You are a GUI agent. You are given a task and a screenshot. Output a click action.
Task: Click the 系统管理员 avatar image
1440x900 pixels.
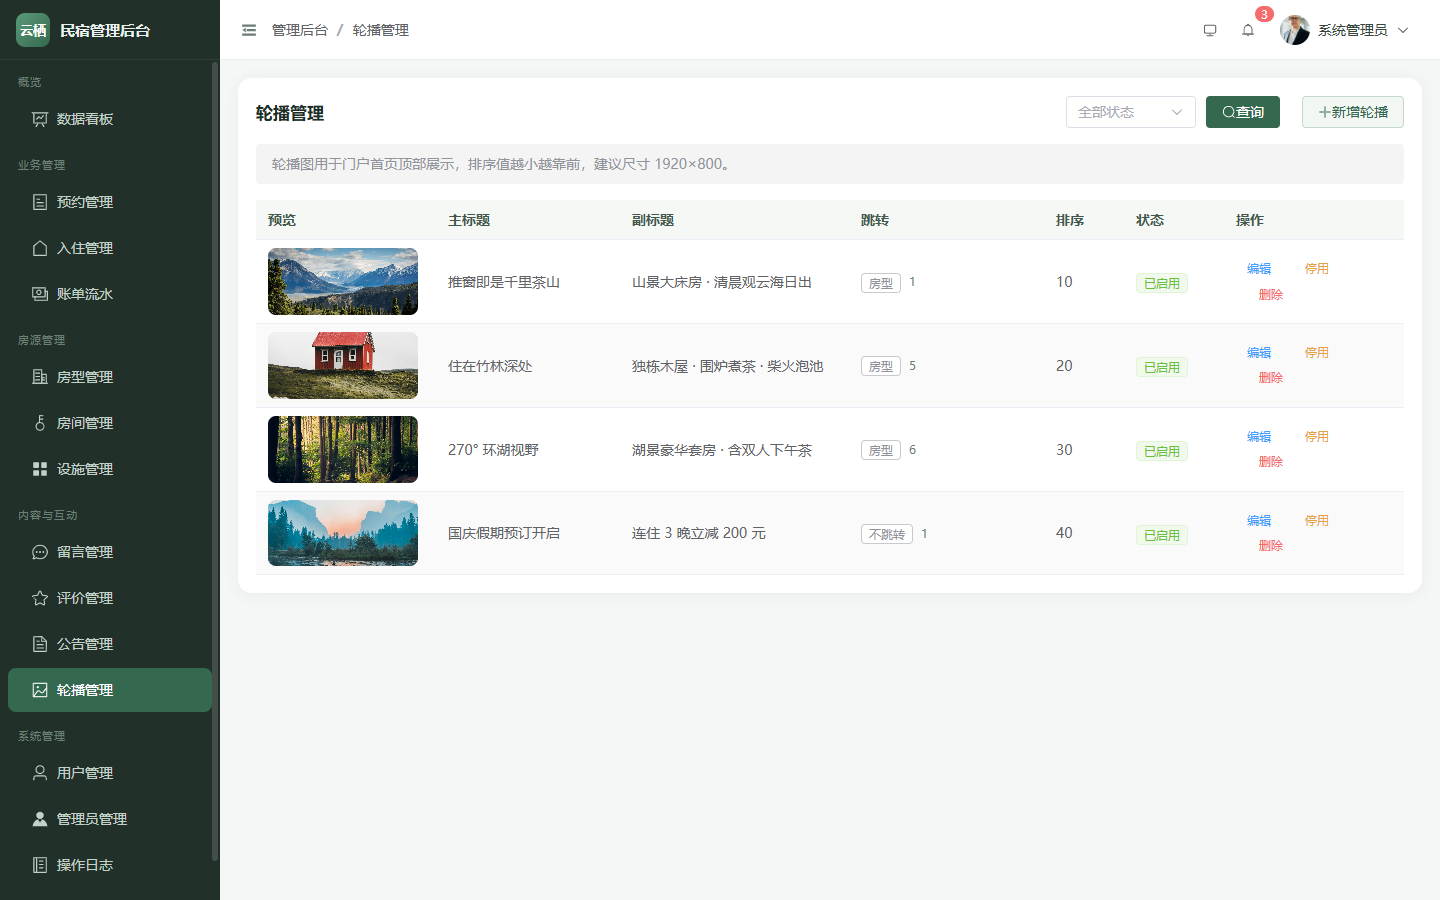[1295, 30]
